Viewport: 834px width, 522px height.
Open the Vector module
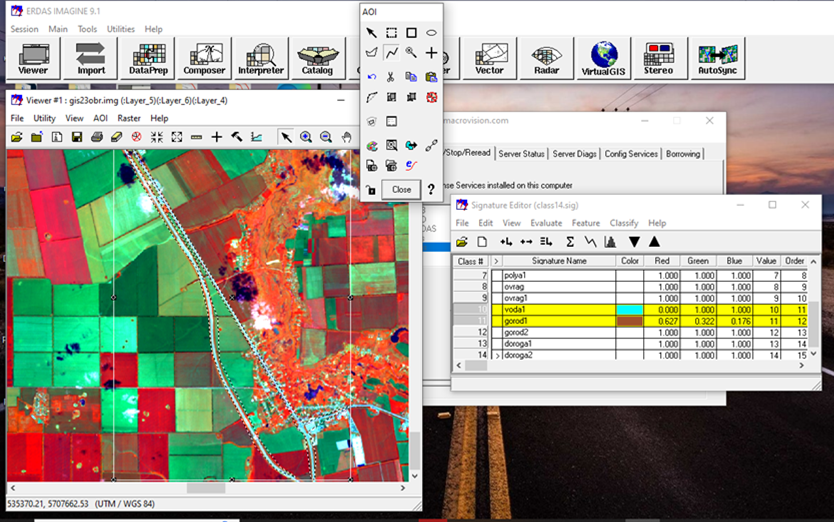point(489,59)
